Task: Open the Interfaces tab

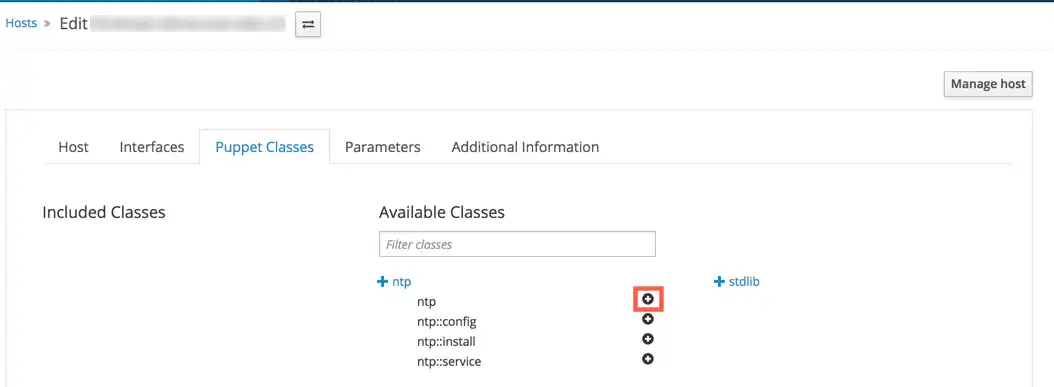Action: (x=152, y=146)
